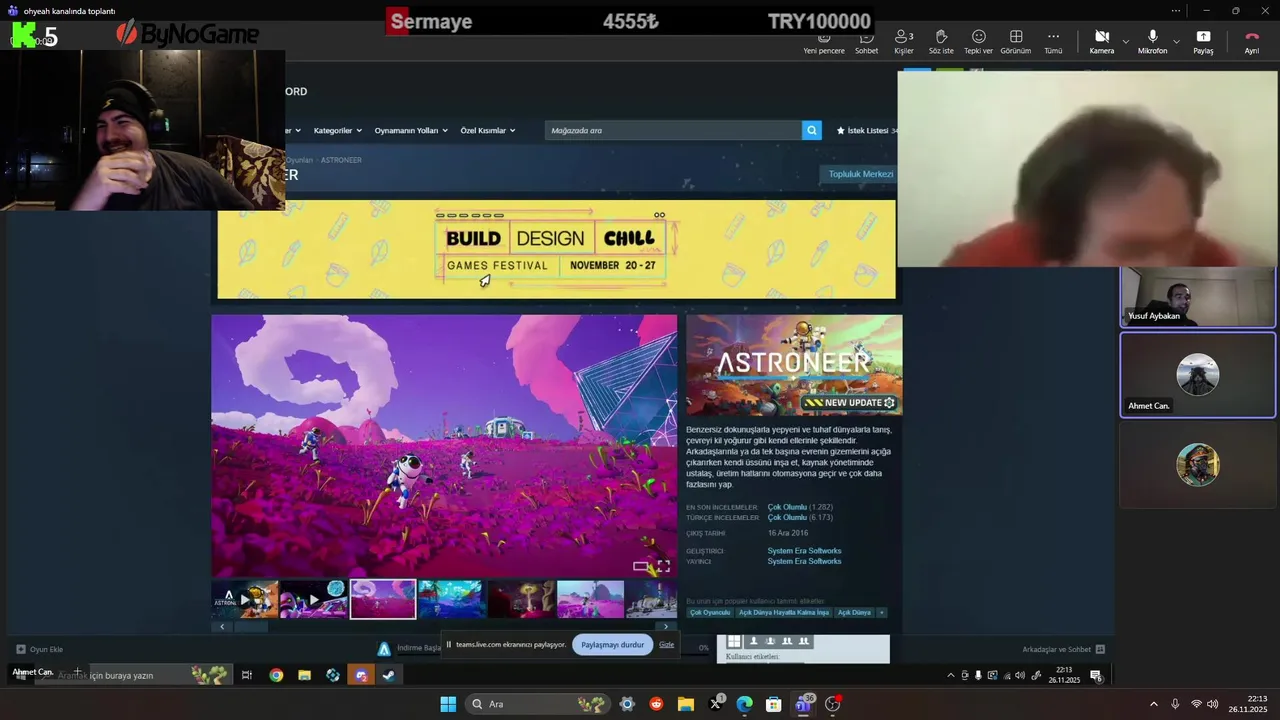Open the Windows Start menu
The width and height of the screenshot is (1280, 720).
448,704
